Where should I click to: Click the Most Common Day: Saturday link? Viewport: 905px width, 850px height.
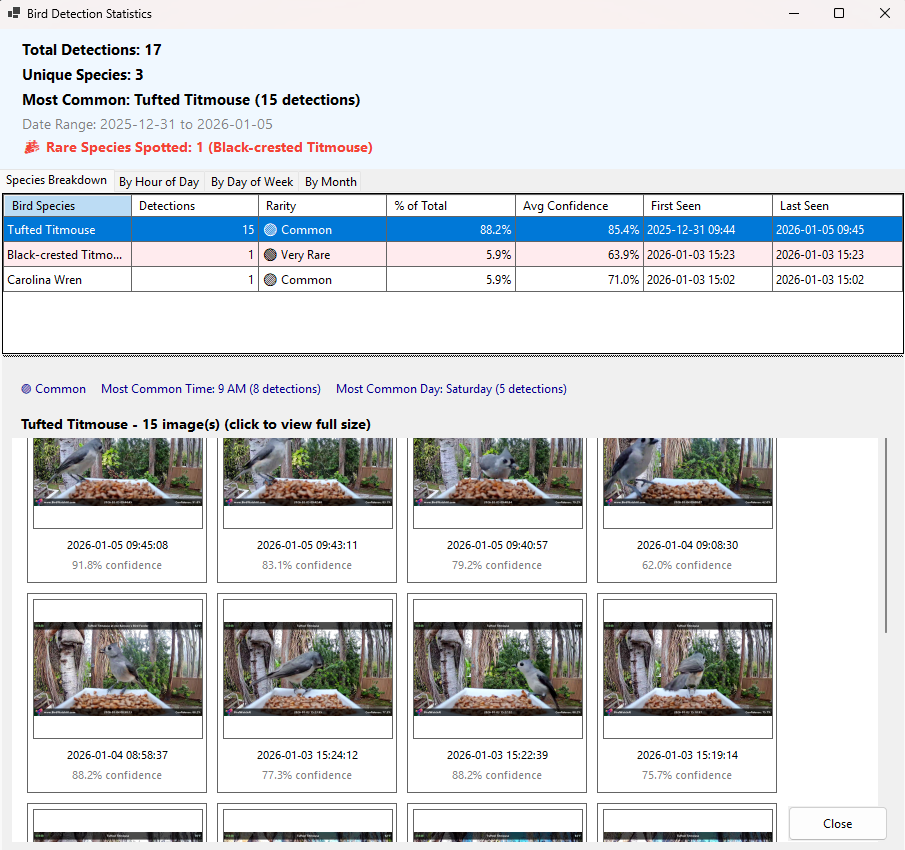451,389
